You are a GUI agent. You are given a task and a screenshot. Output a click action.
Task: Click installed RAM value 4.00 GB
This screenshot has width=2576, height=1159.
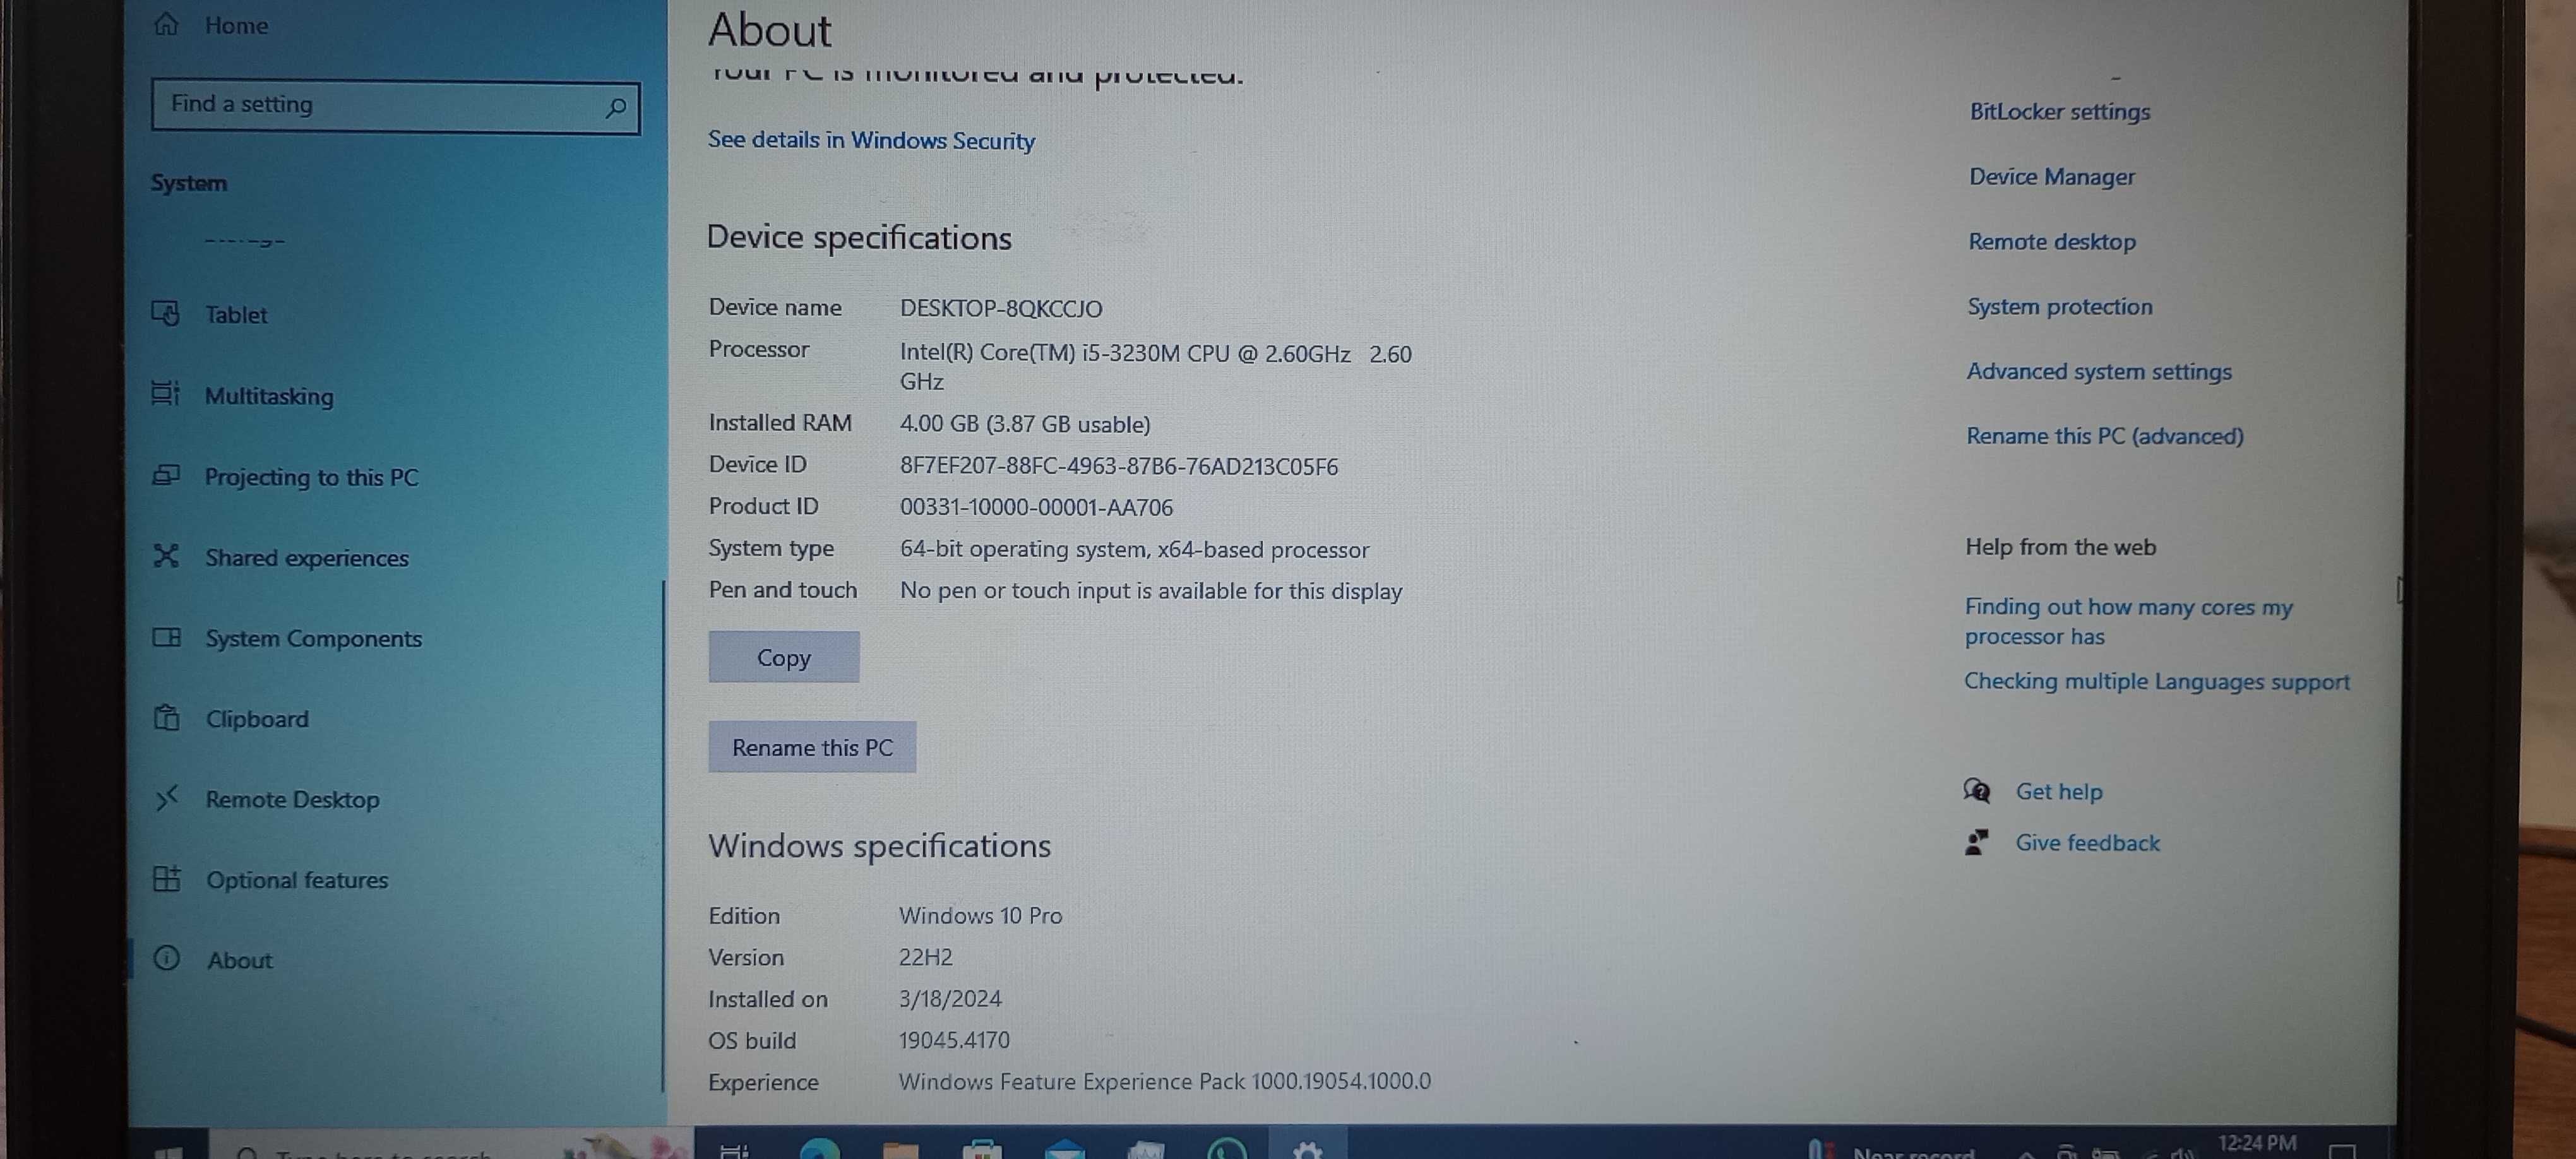click(x=1024, y=424)
